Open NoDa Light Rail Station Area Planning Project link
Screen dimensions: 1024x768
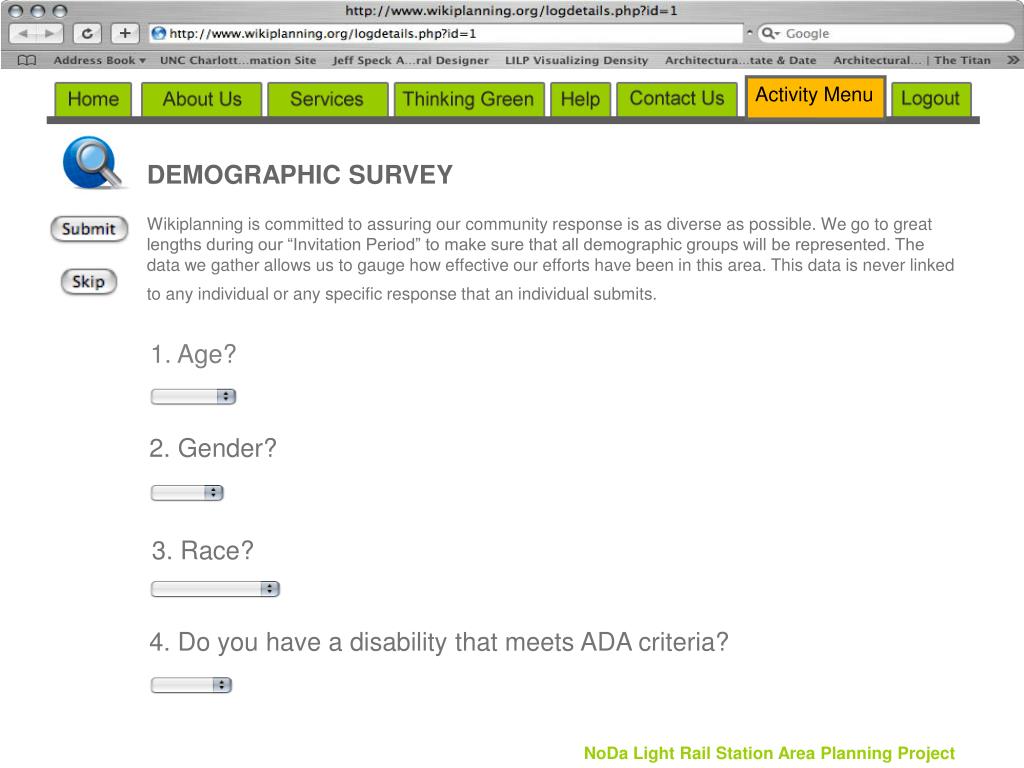tap(769, 753)
